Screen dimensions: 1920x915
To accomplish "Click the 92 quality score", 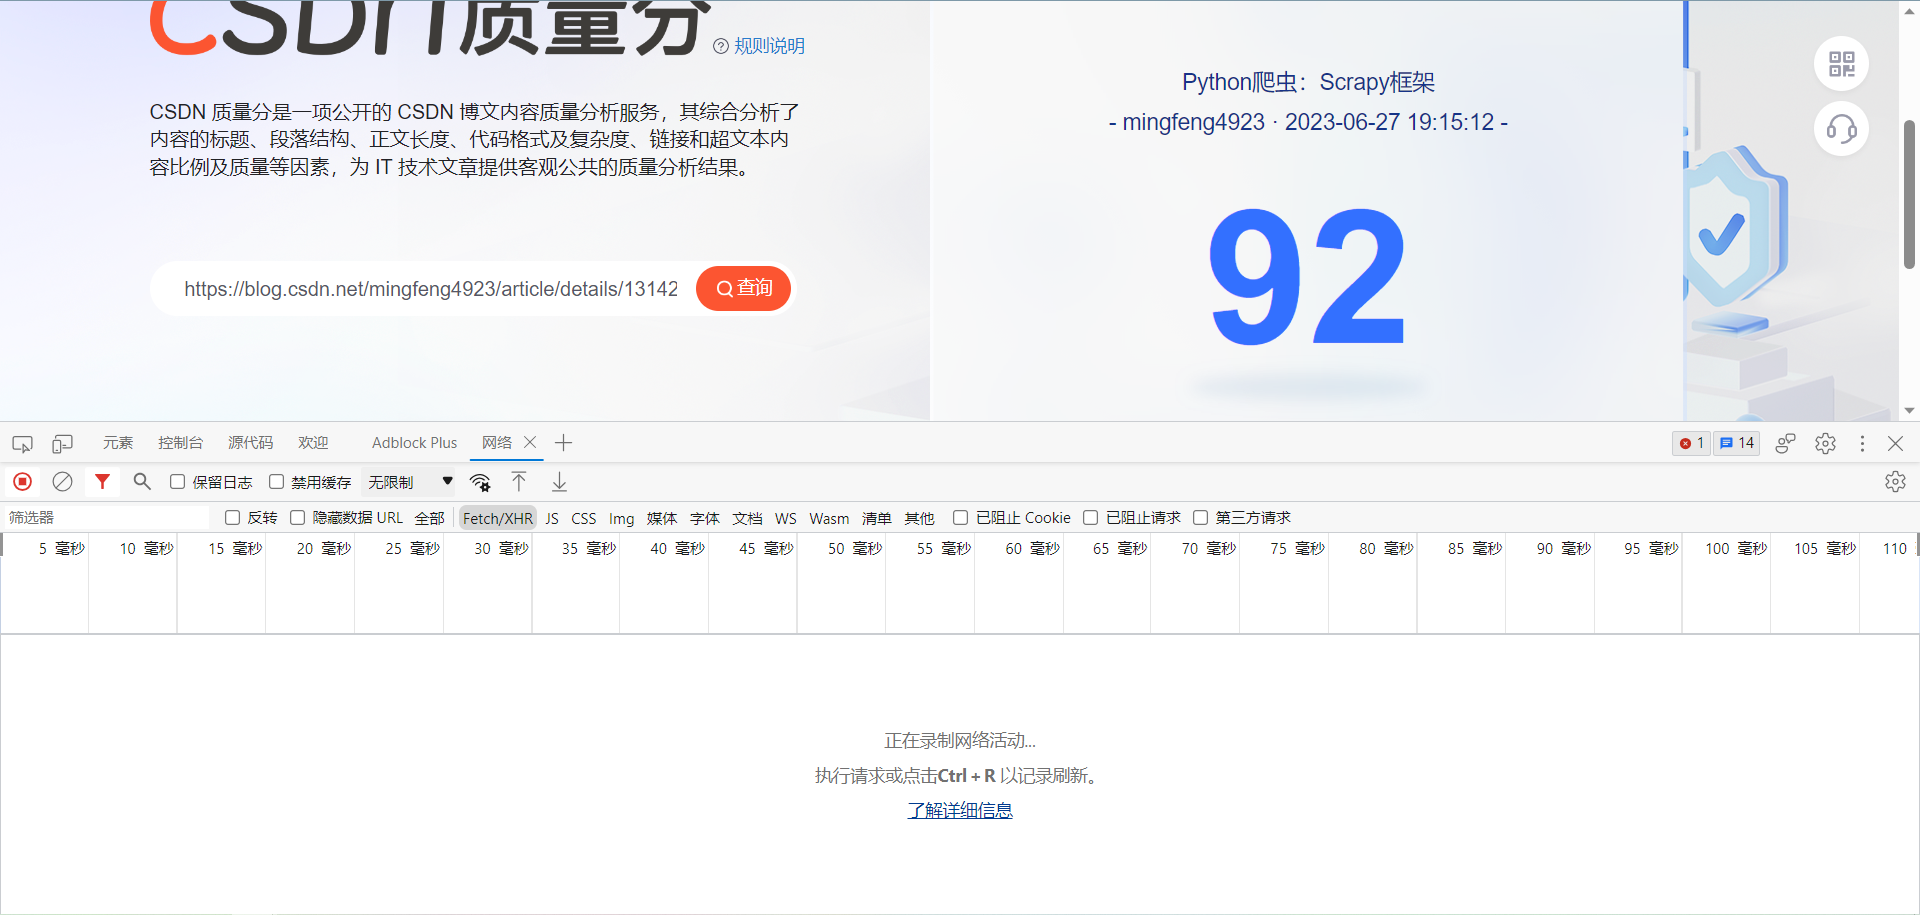I will pyautogui.click(x=1308, y=275).
